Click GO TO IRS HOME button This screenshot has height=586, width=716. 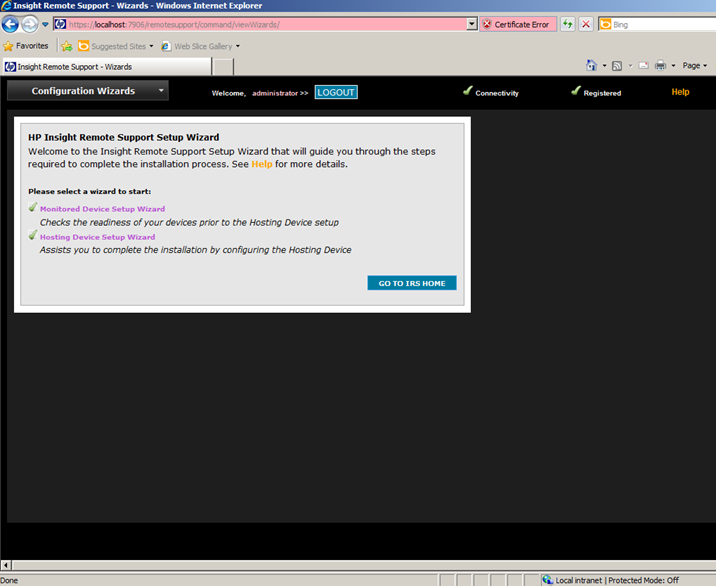click(x=412, y=283)
